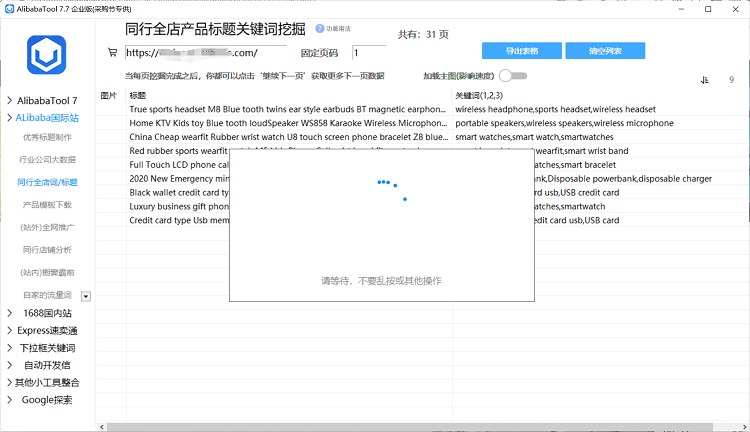Click the keywords cell ending 'Disposable powerbank,disposable charger'
Image resolution: width=750 pixels, height=432 pixels.
(623, 178)
